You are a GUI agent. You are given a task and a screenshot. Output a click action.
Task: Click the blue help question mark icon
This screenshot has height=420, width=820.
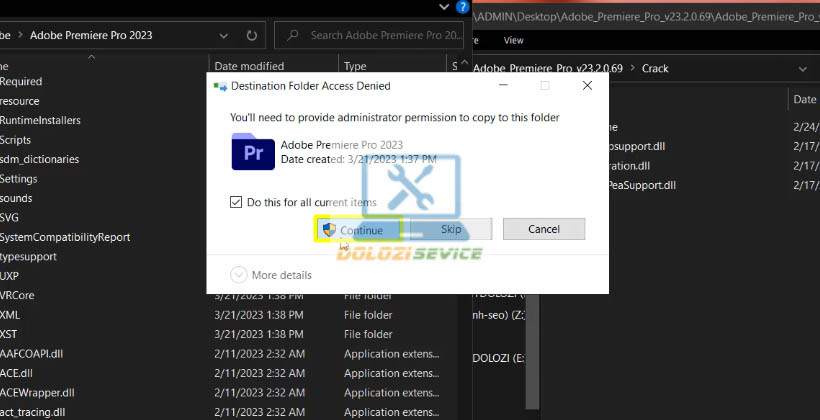tap(461, 6)
